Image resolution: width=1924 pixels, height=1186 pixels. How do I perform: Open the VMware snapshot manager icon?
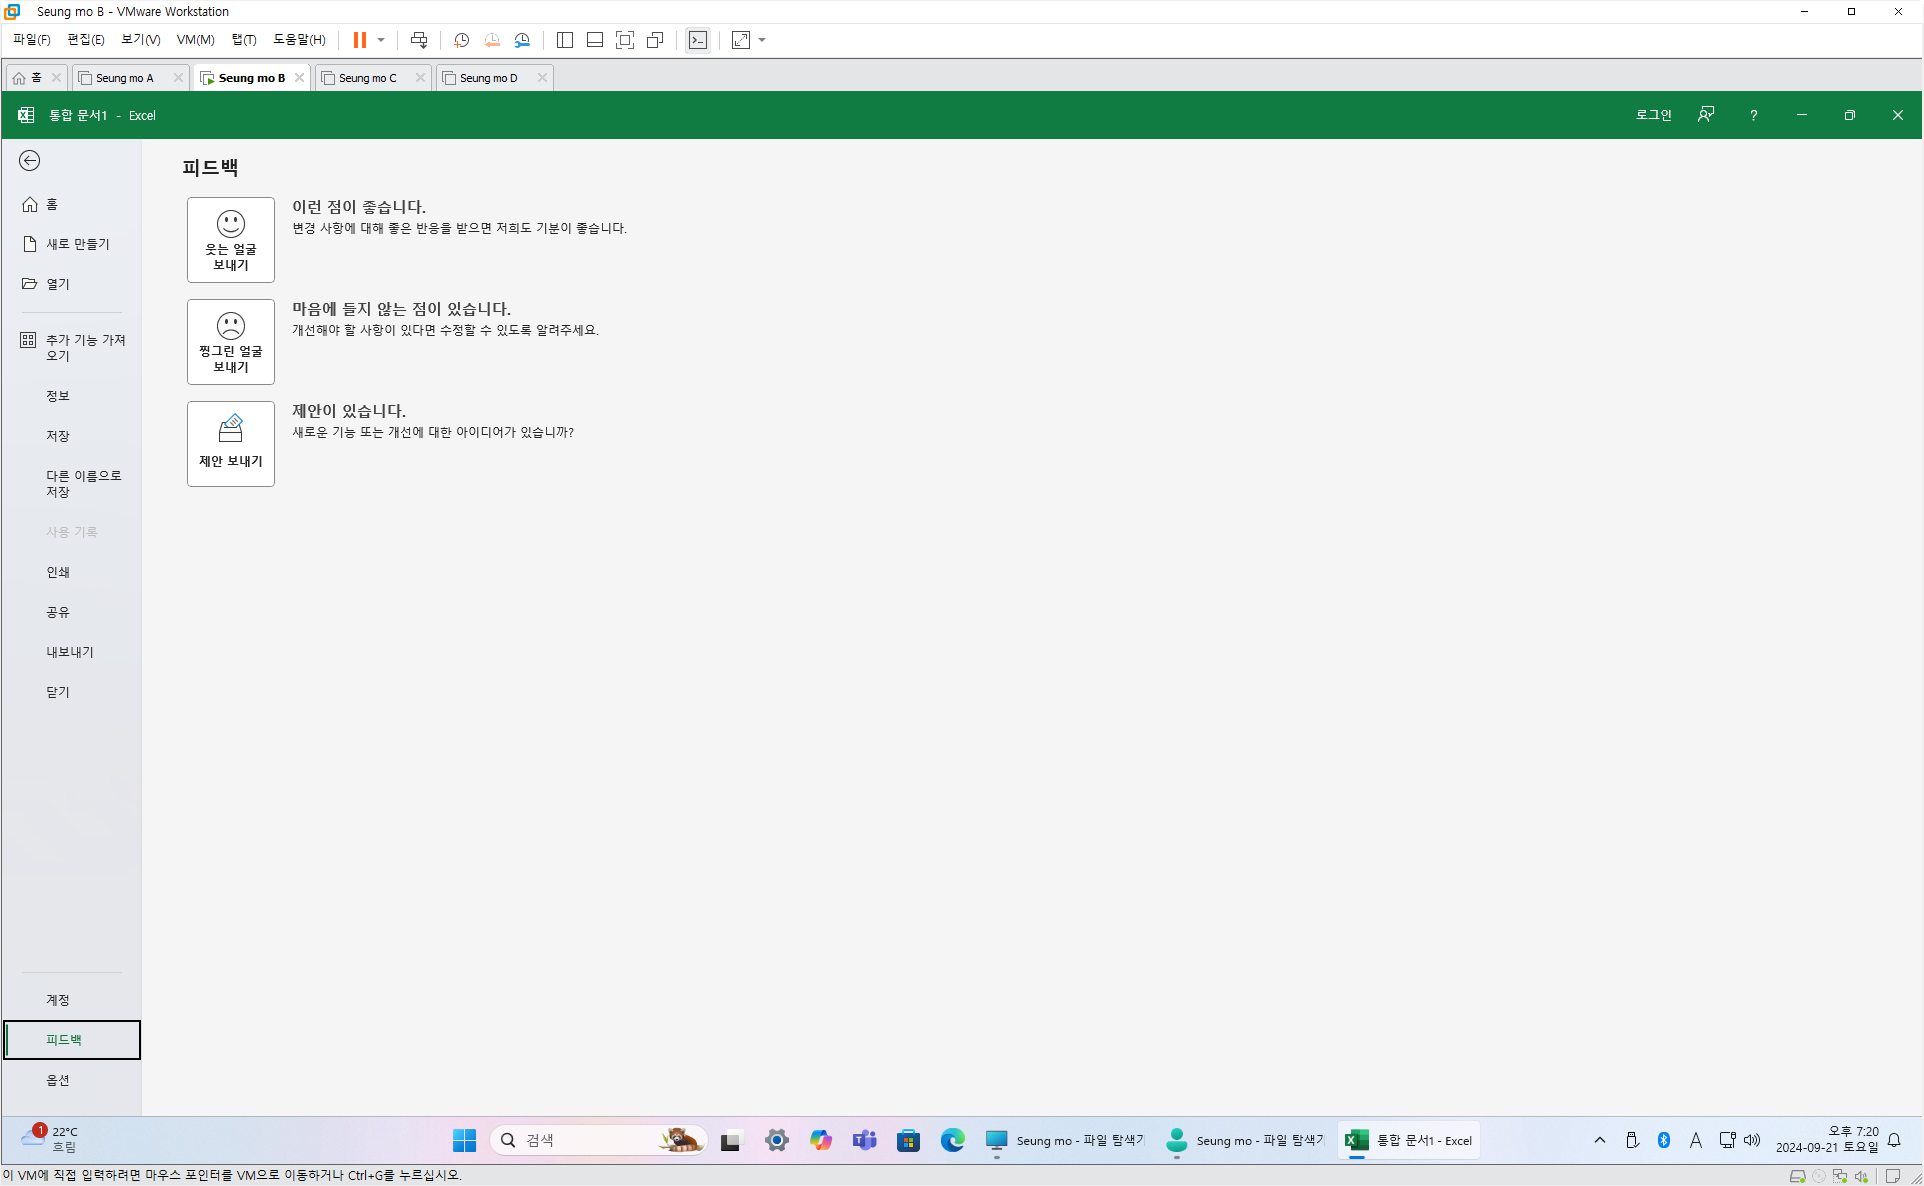point(522,40)
